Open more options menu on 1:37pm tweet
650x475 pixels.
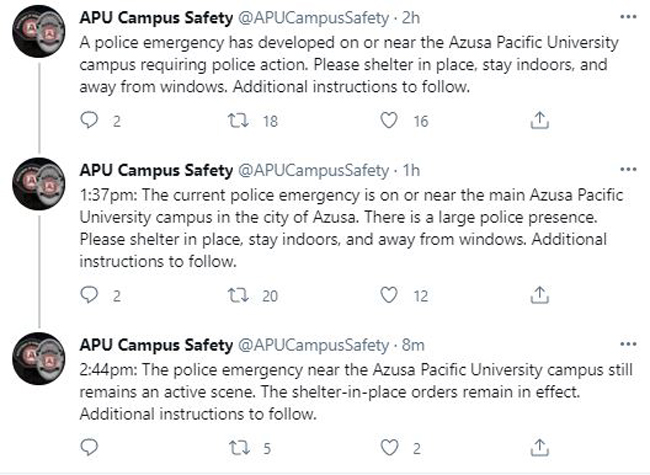(628, 169)
